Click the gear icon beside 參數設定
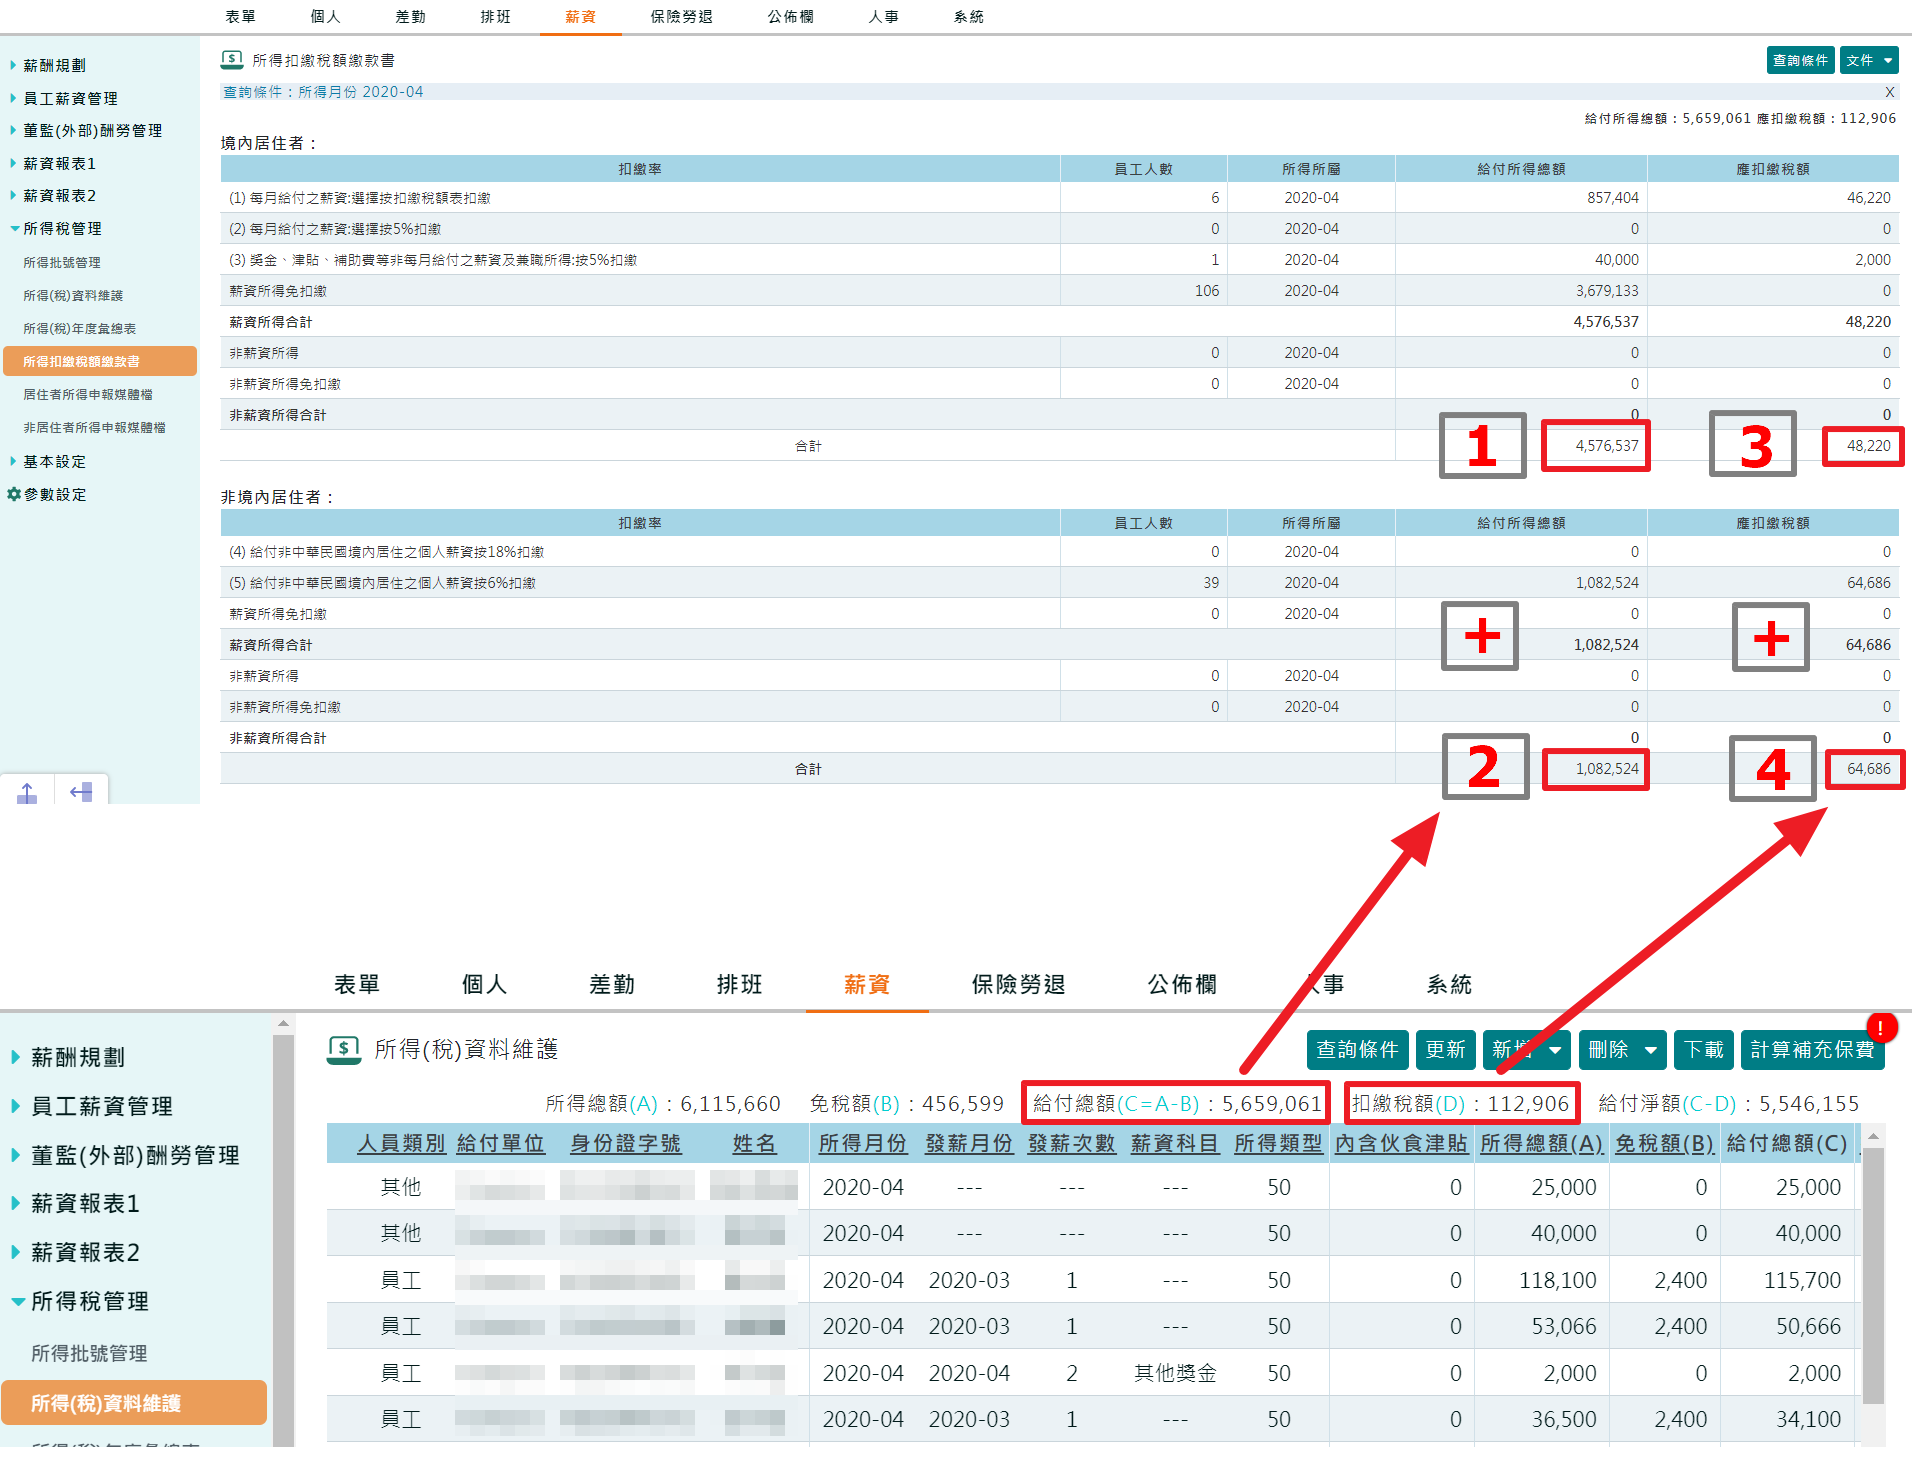 click(13, 494)
